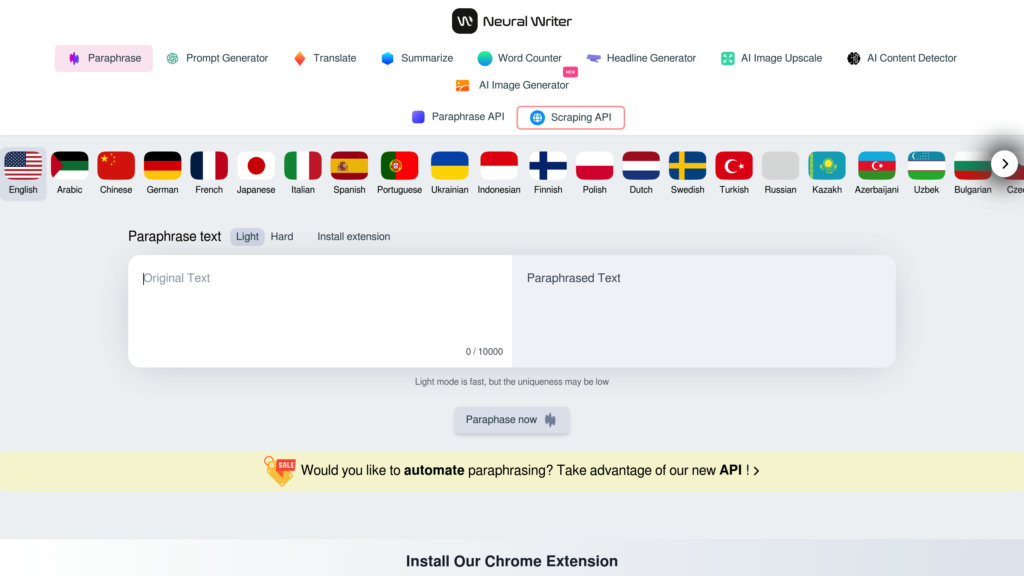This screenshot has width=1024, height=576.
Task: Focus the Original Text input area
Action: [320, 311]
